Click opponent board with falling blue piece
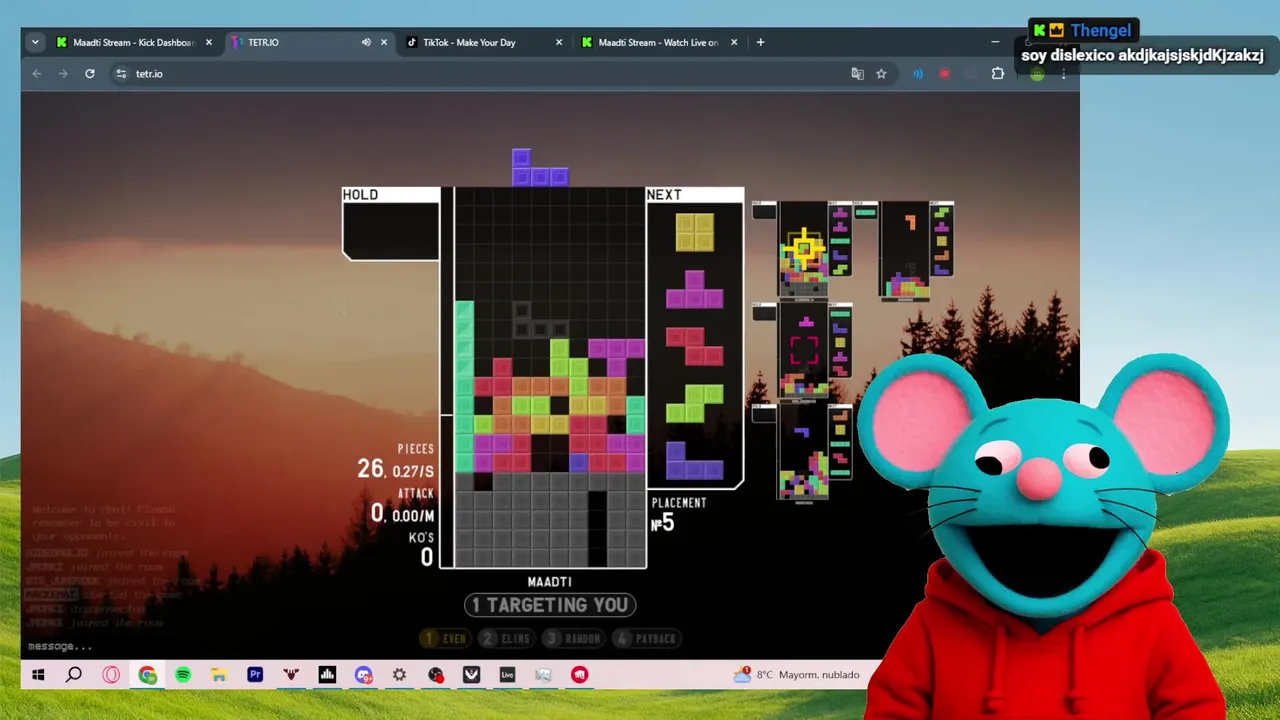The image size is (1280, 720). pyautogui.click(x=803, y=451)
